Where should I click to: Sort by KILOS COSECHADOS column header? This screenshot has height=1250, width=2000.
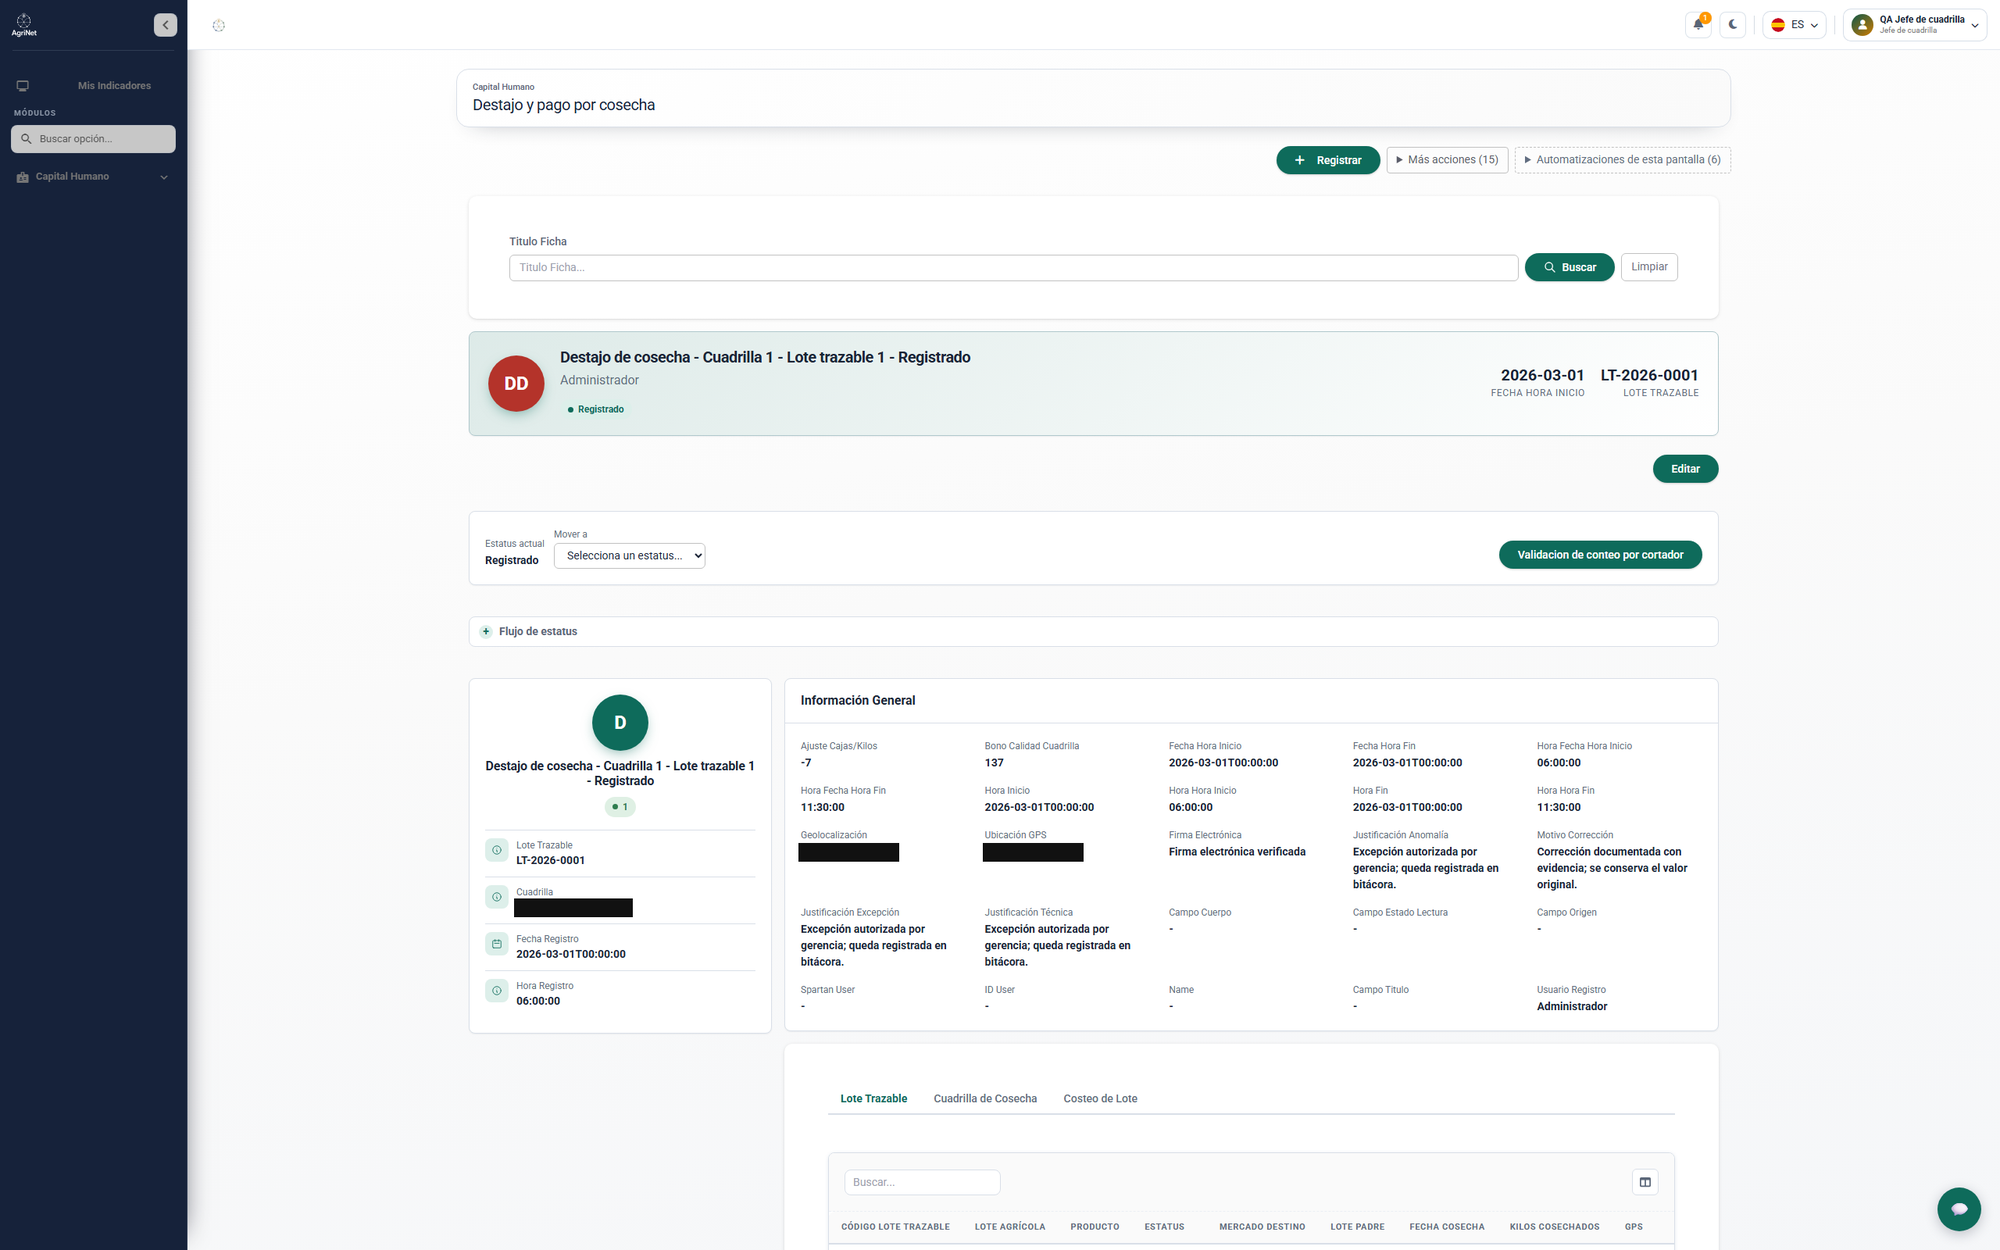(1554, 1227)
